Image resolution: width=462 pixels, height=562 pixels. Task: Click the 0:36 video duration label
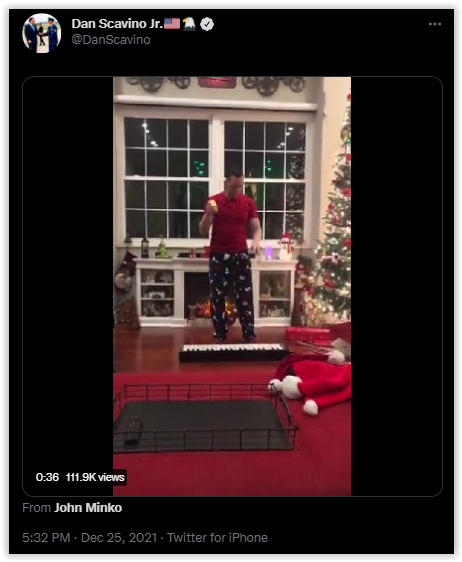[x=47, y=477]
